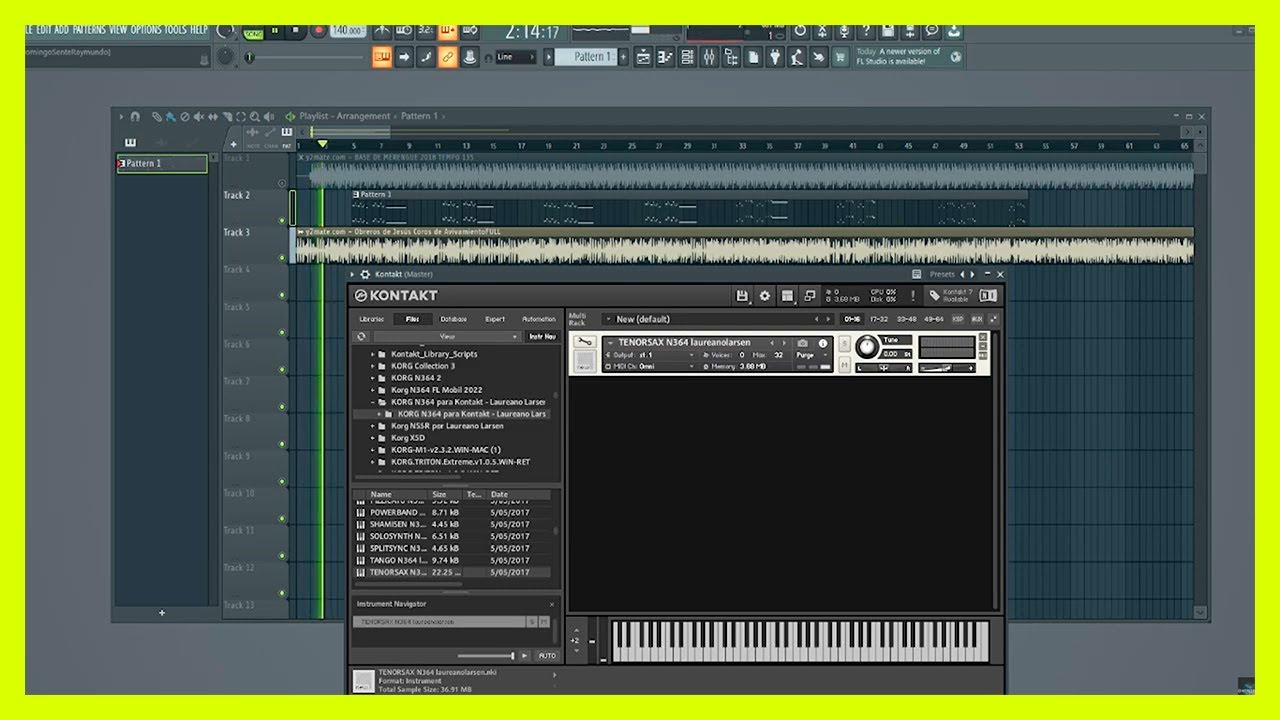Toggle the link/chain snap icon

[447, 57]
